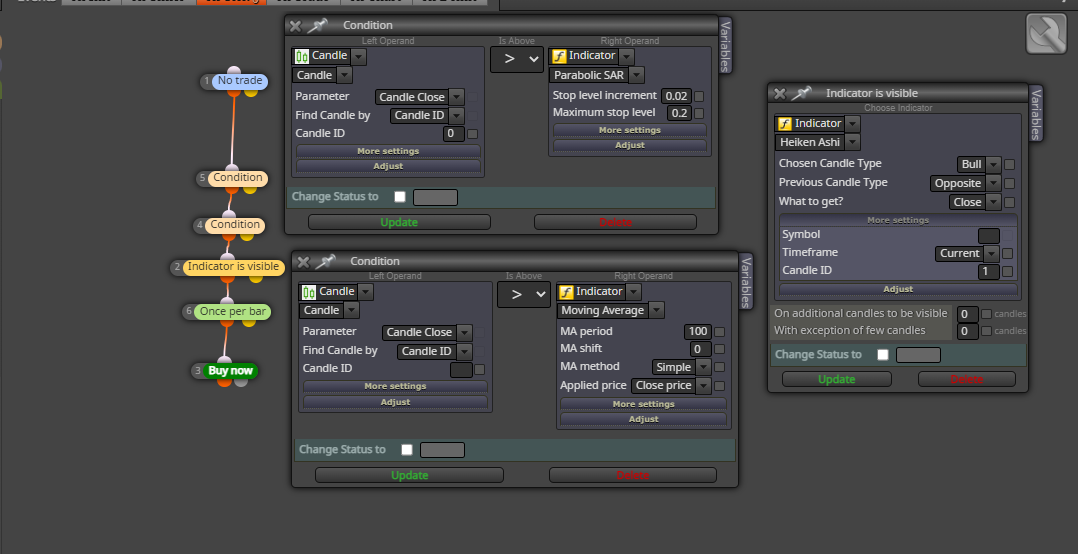Open Variables tab on Moving Average Condition panel
This screenshot has height=554, width=1078.
[x=746, y=282]
